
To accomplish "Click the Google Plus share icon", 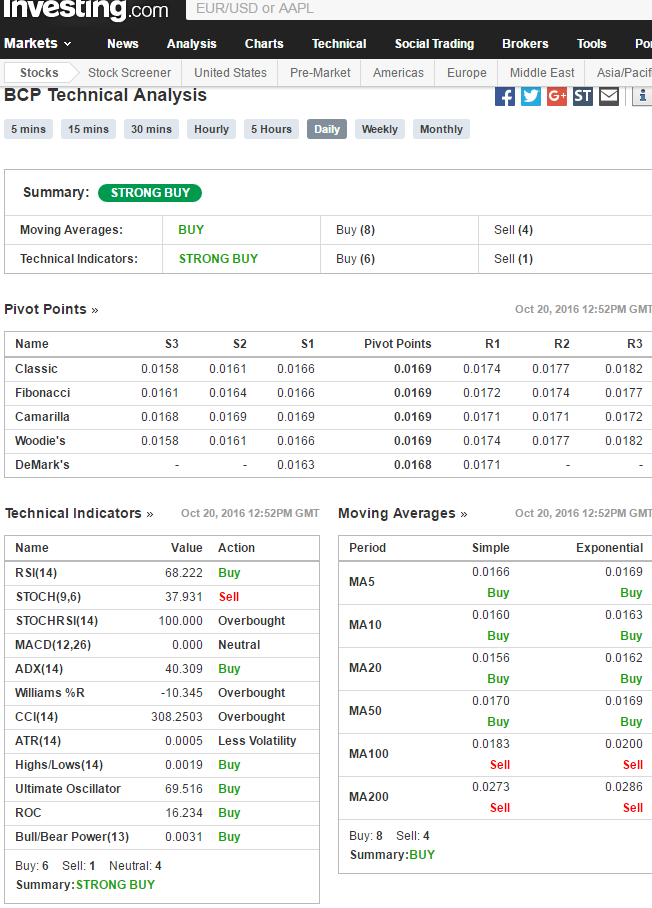I will pyautogui.click(x=557, y=96).
